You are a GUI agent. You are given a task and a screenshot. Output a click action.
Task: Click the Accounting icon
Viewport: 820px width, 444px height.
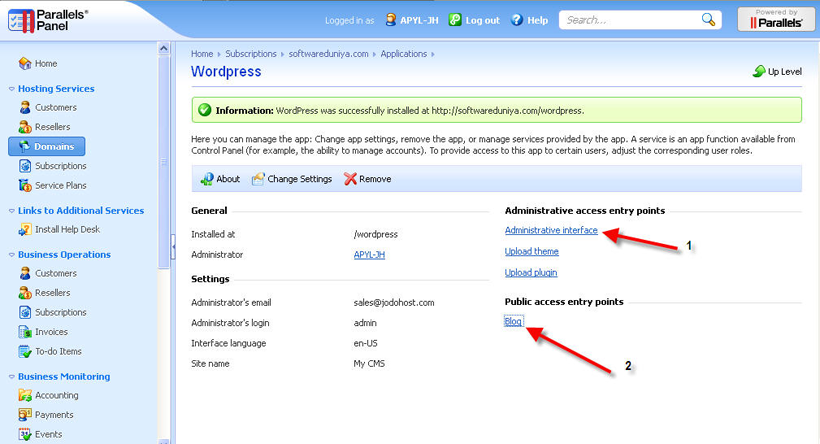click(25, 395)
